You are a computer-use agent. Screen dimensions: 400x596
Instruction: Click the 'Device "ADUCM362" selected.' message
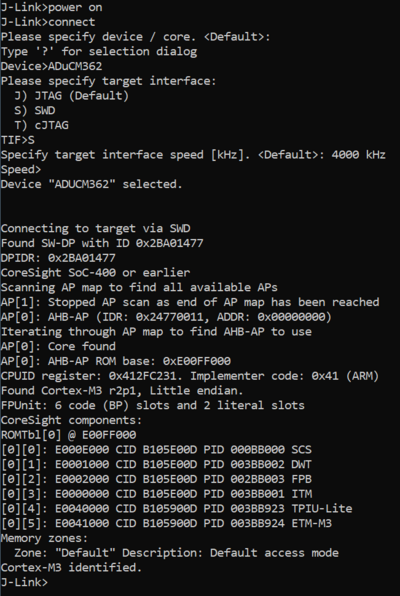[92, 184]
